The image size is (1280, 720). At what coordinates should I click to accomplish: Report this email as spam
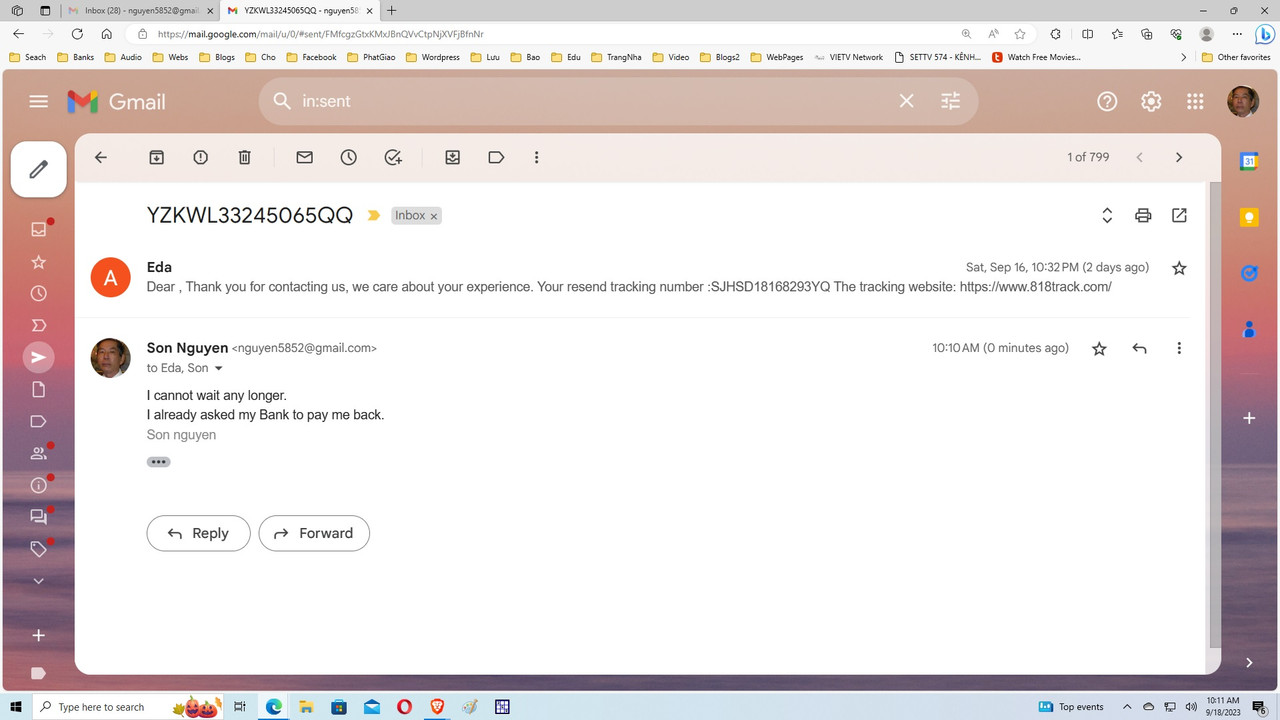click(200, 157)
